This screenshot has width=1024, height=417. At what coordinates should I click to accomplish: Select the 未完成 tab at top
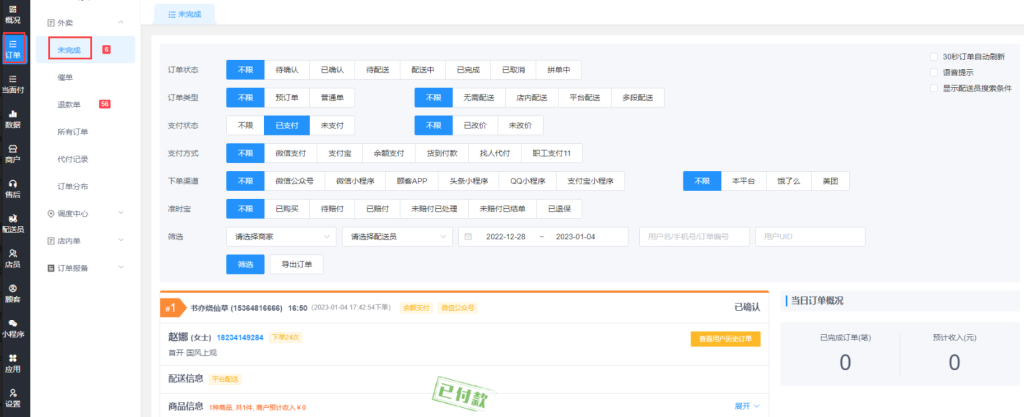(185, 14)
